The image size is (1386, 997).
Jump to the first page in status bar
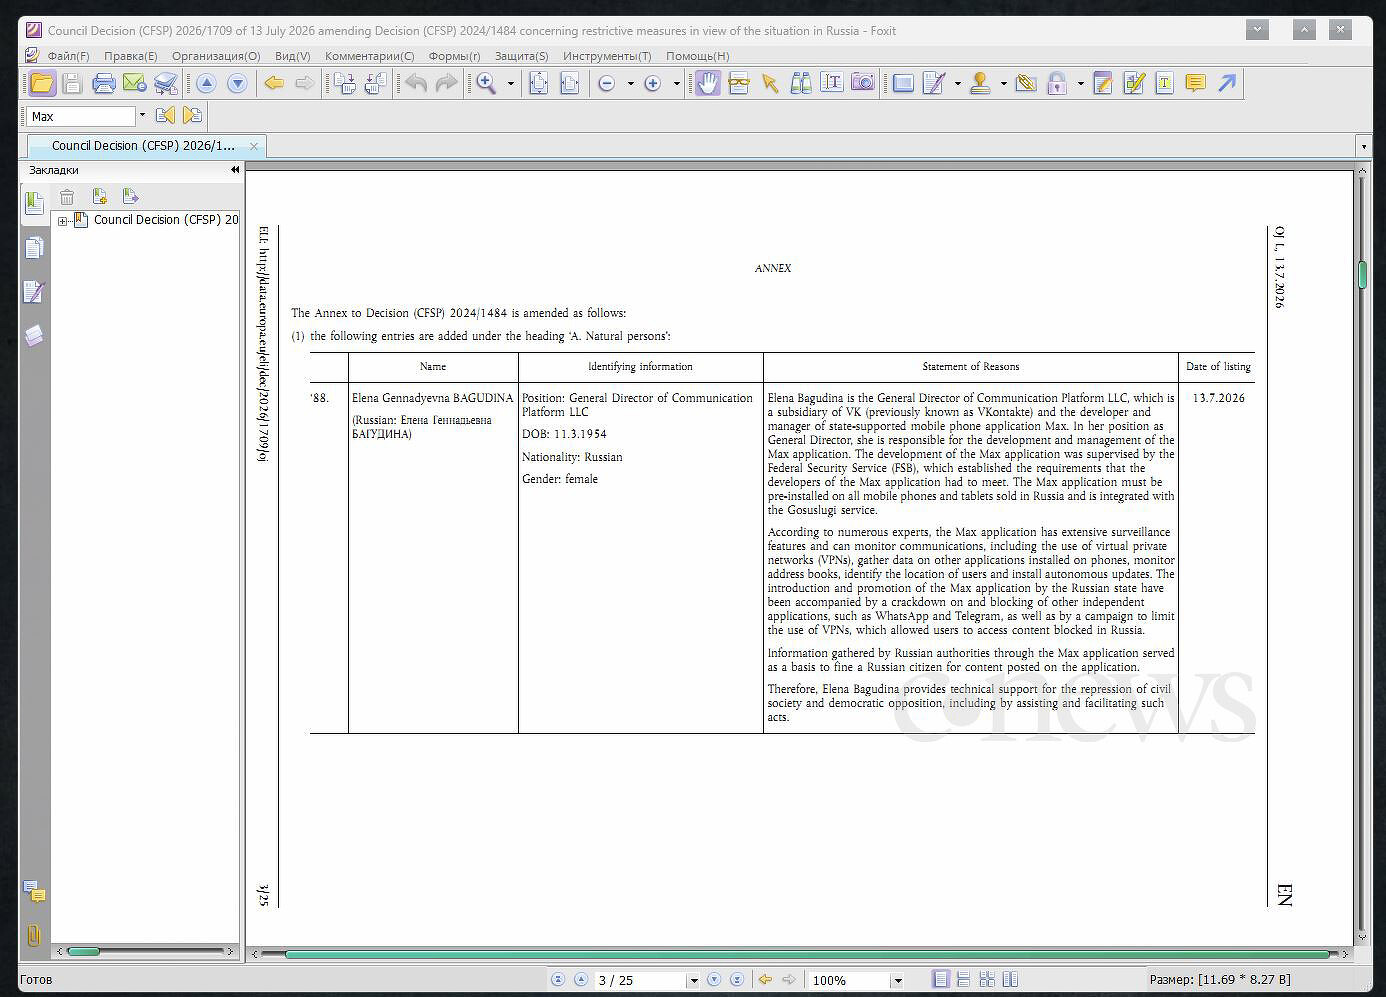[558, 980]
